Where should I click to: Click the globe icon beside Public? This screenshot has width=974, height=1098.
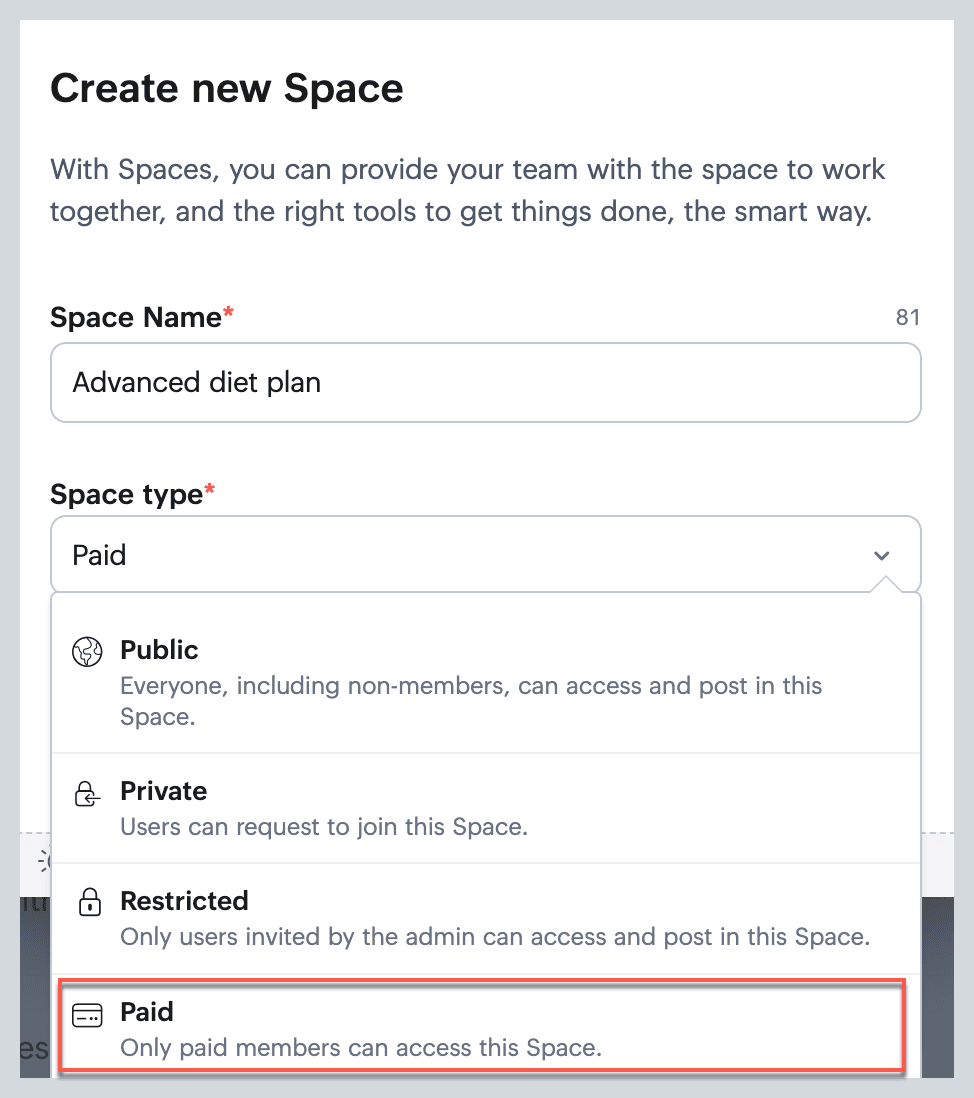pyautogui.click(x=88, y=652)
